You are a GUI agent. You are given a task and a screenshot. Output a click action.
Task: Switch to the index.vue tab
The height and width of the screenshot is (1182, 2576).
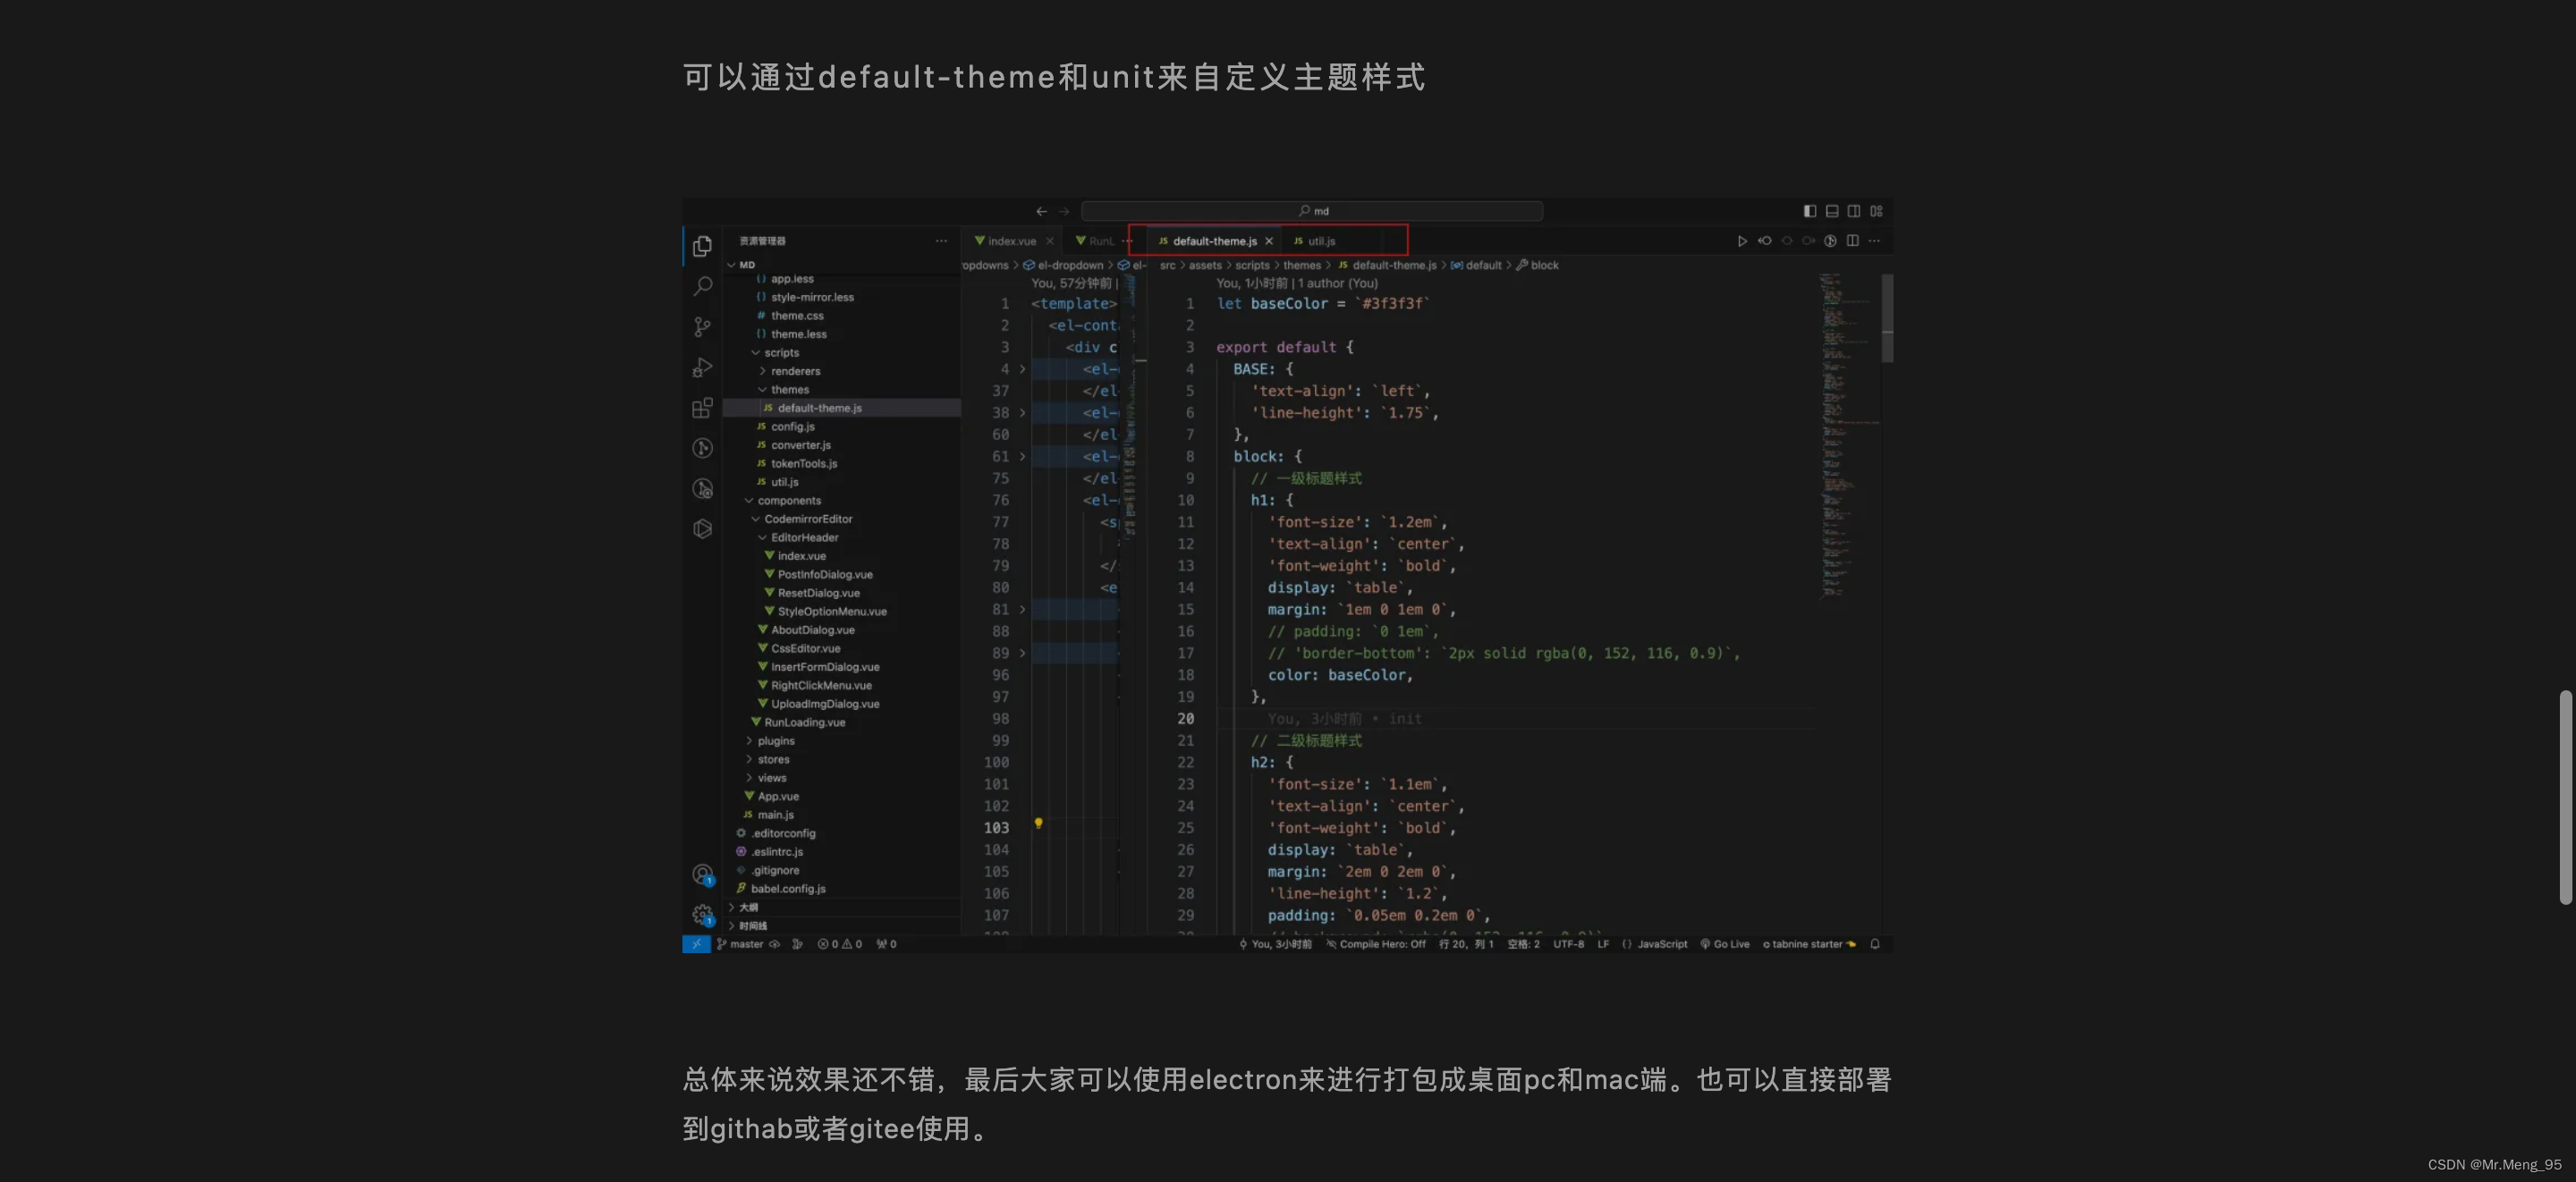pos(1012,241)
